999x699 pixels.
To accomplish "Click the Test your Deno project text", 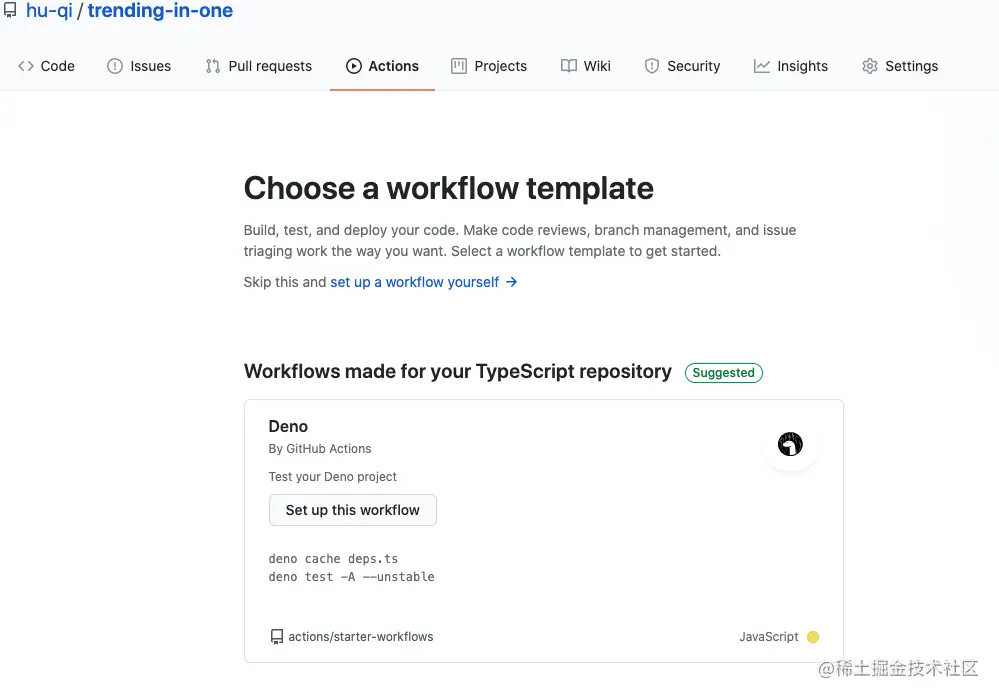I will [x=333, y=477].
